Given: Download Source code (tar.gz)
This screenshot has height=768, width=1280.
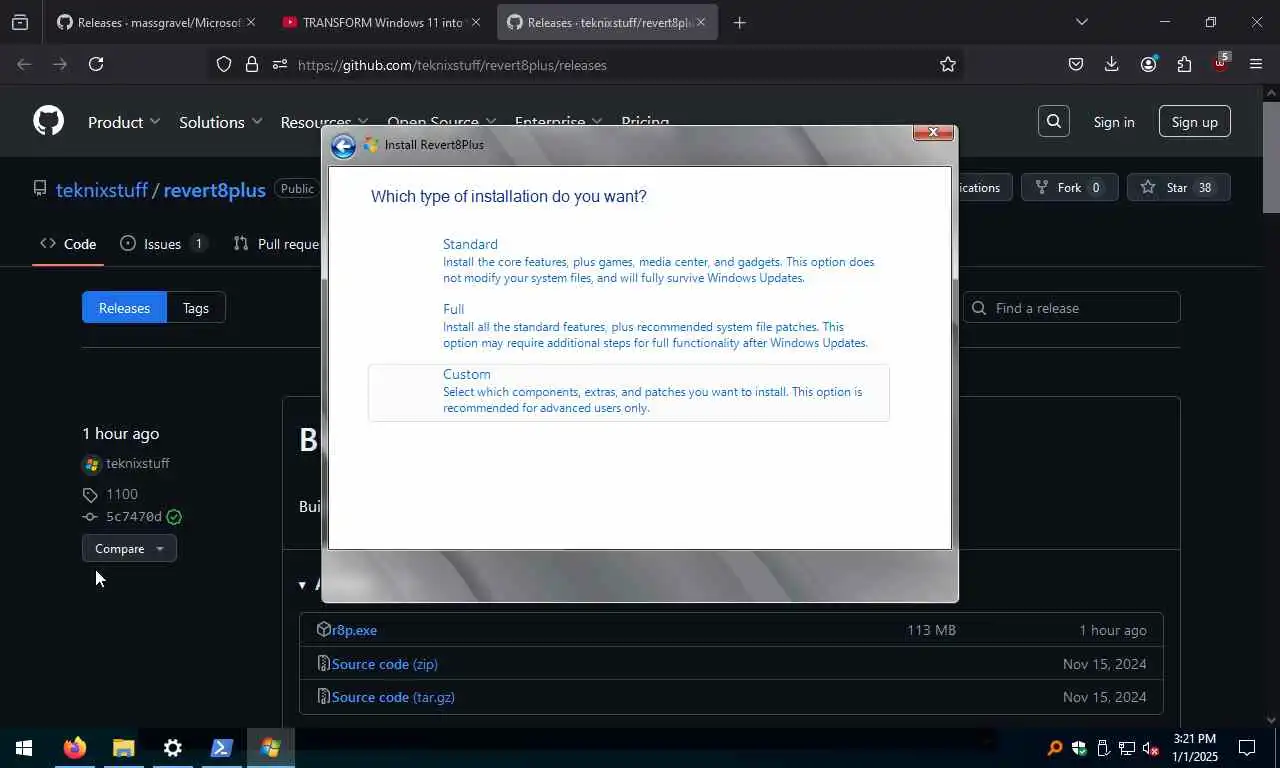Looking at the screenshot, I should coord(393,697).
